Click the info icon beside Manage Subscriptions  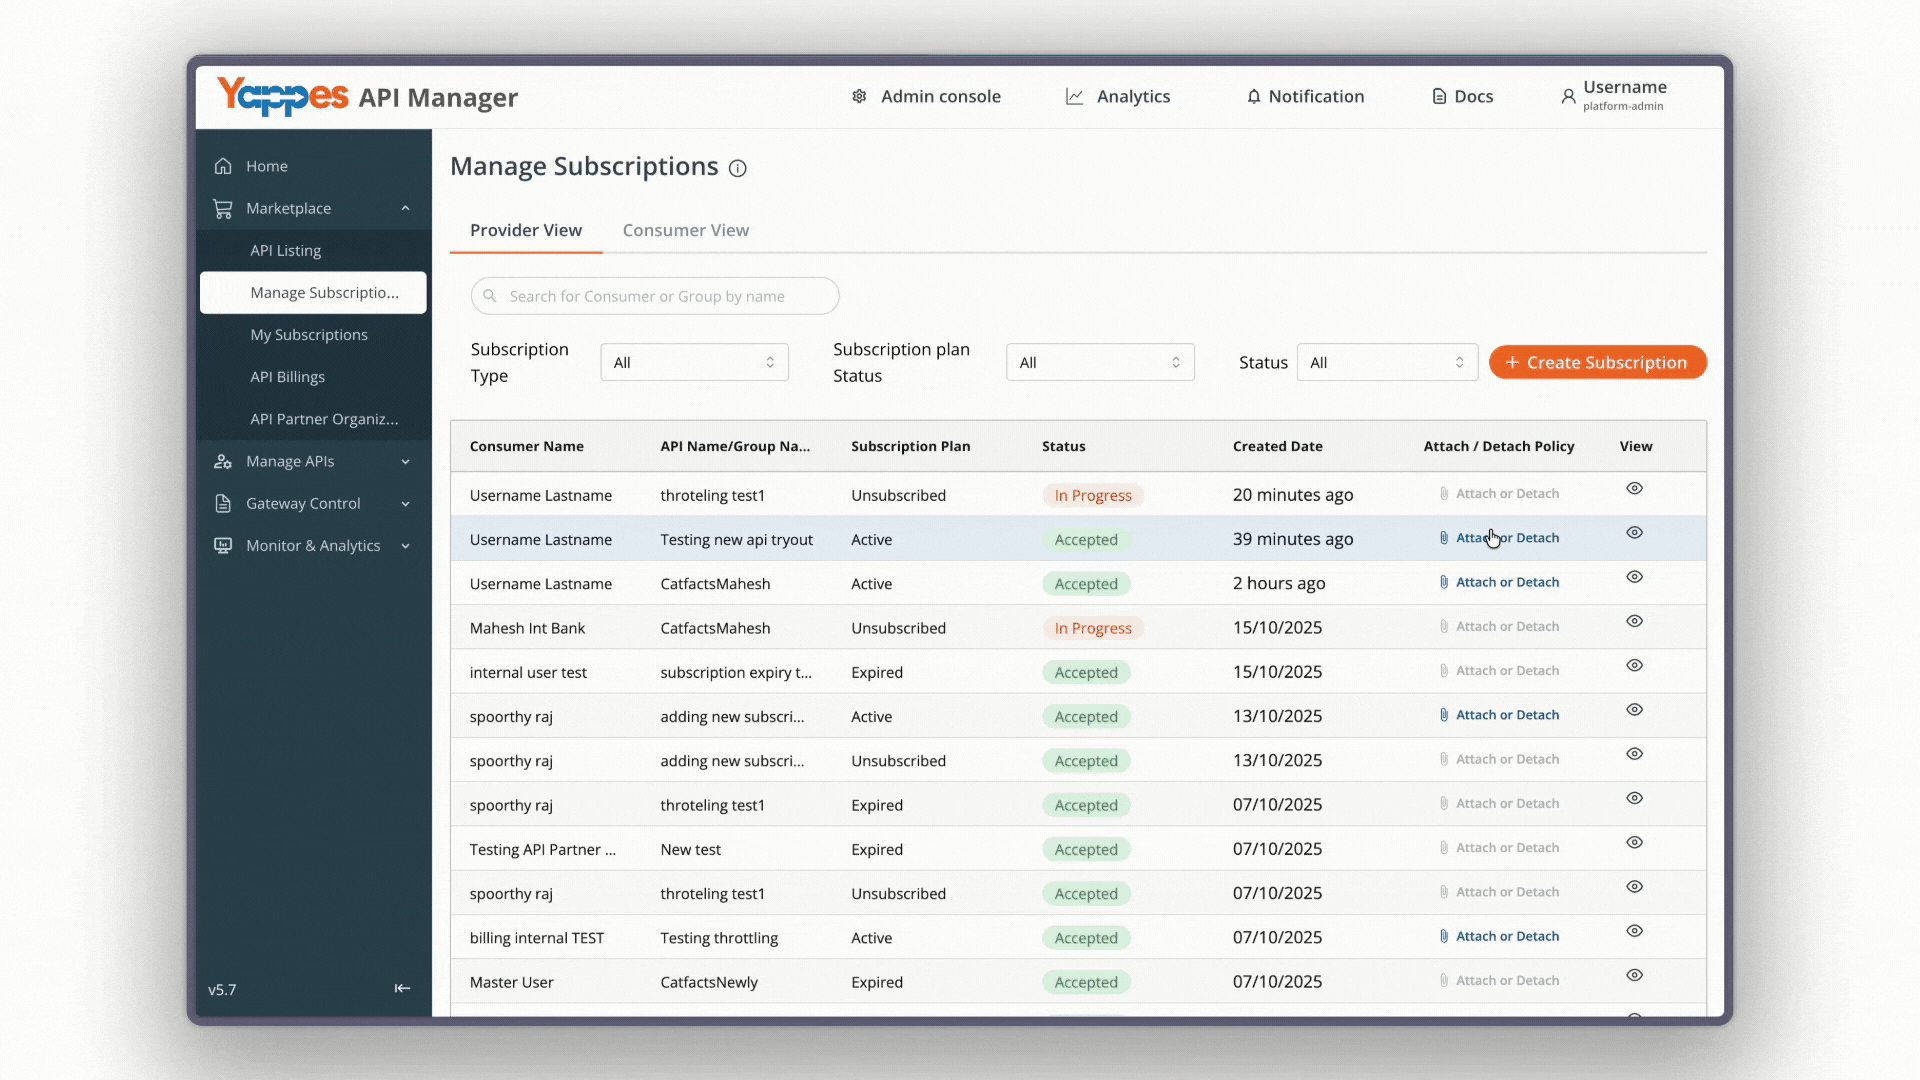[737, 168]
